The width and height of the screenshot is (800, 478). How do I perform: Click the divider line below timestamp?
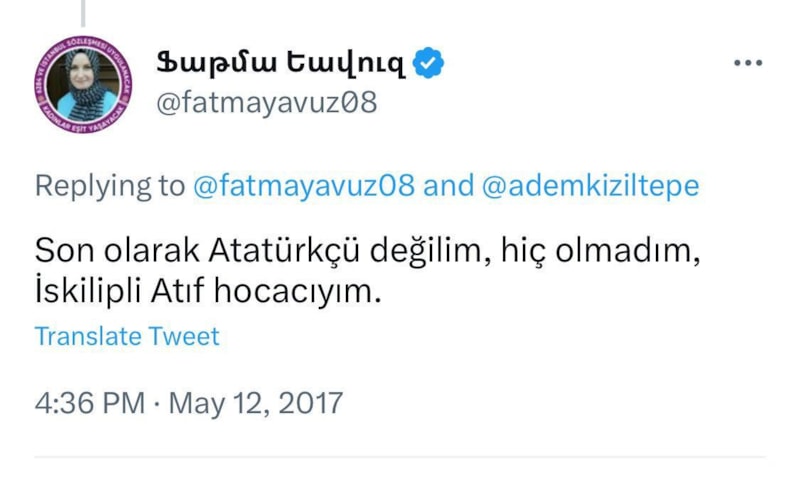coord(400,457)
